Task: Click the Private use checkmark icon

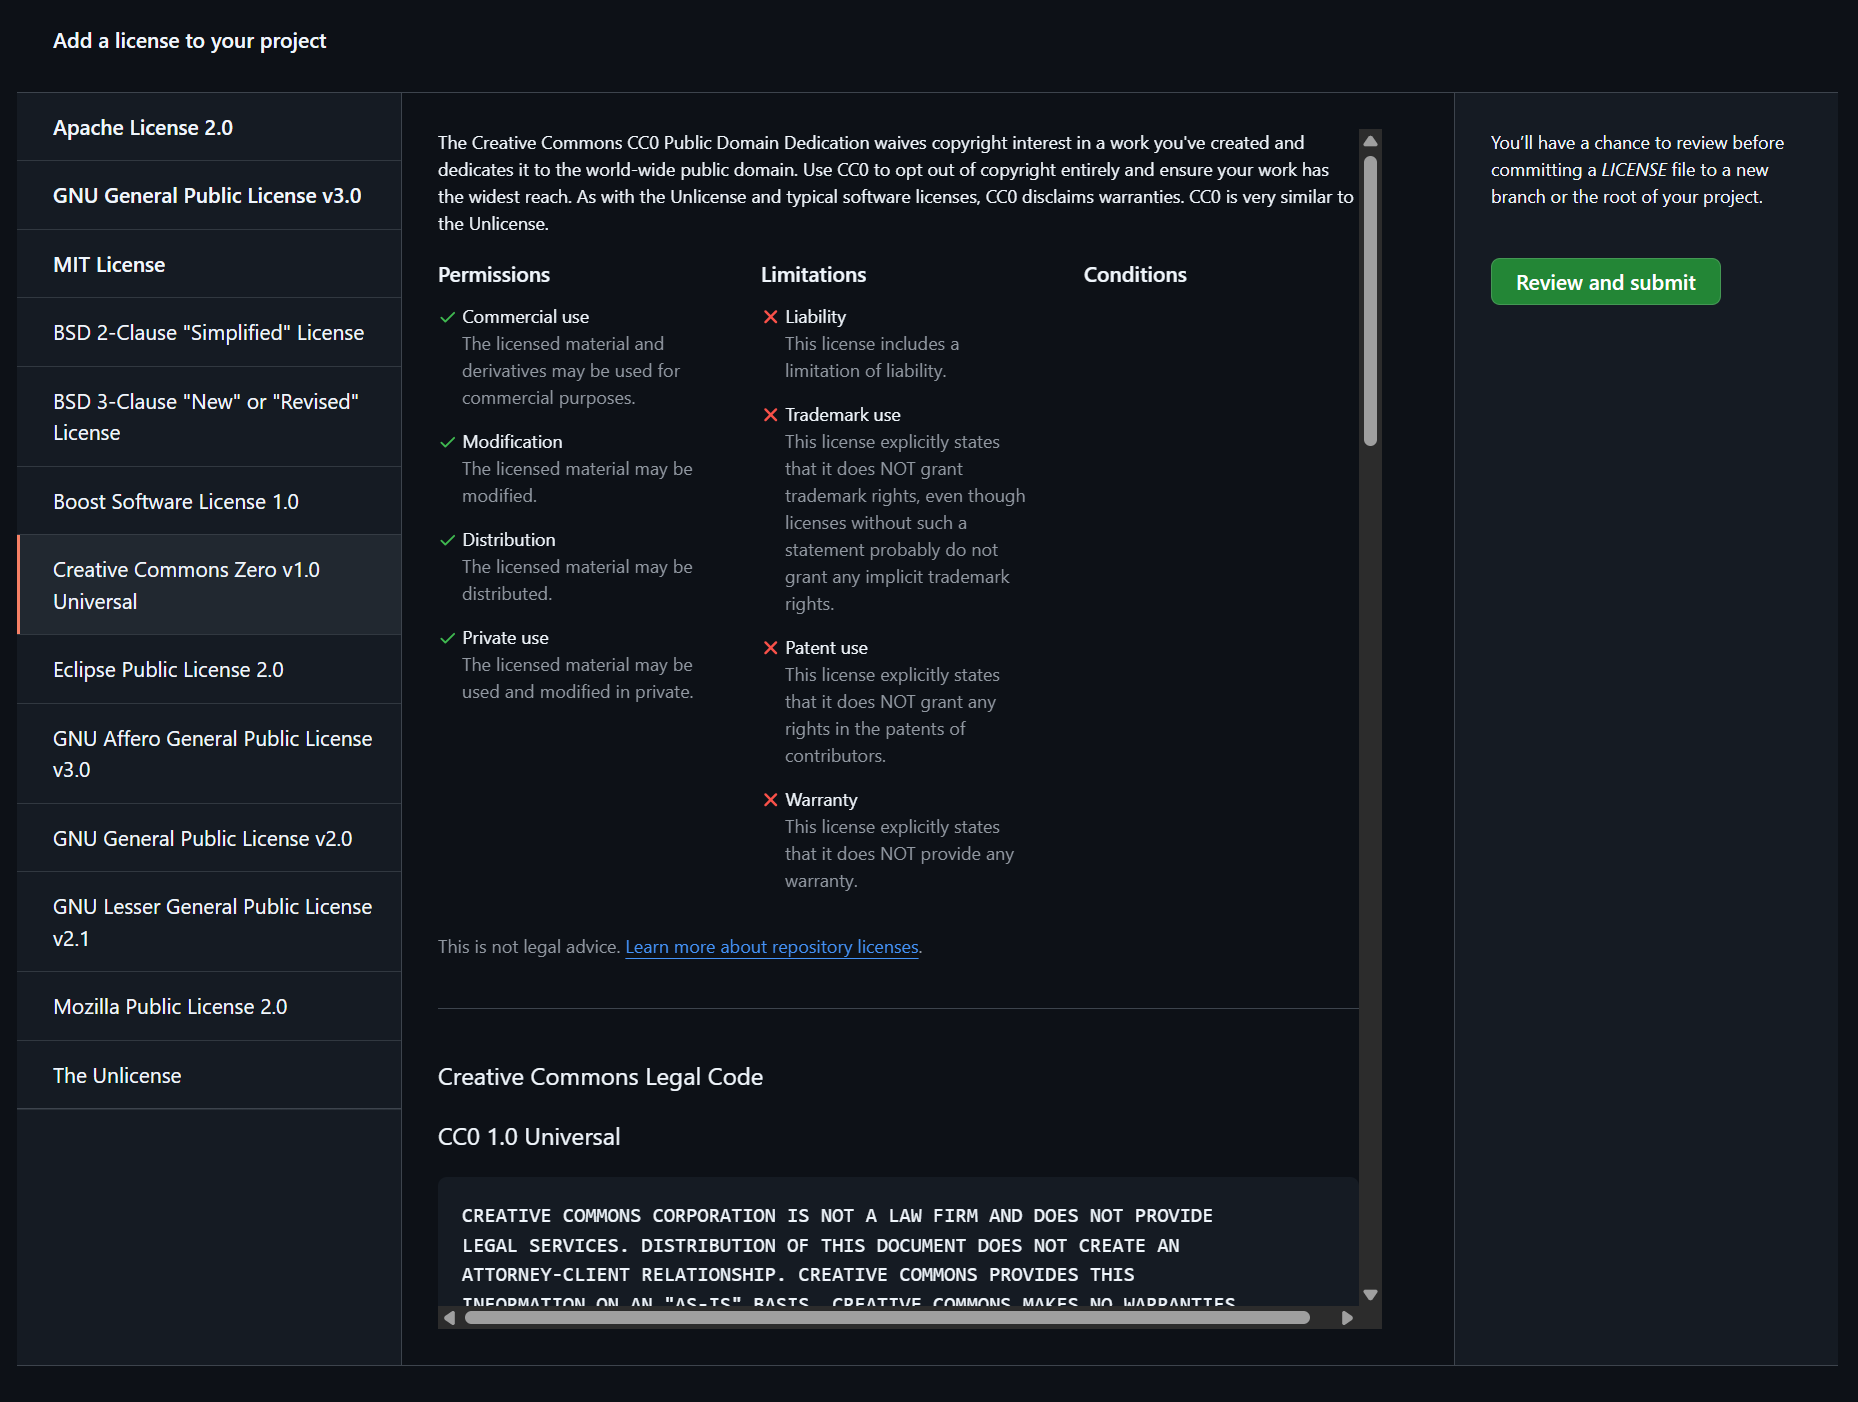Action: click(x=448, y=639)
